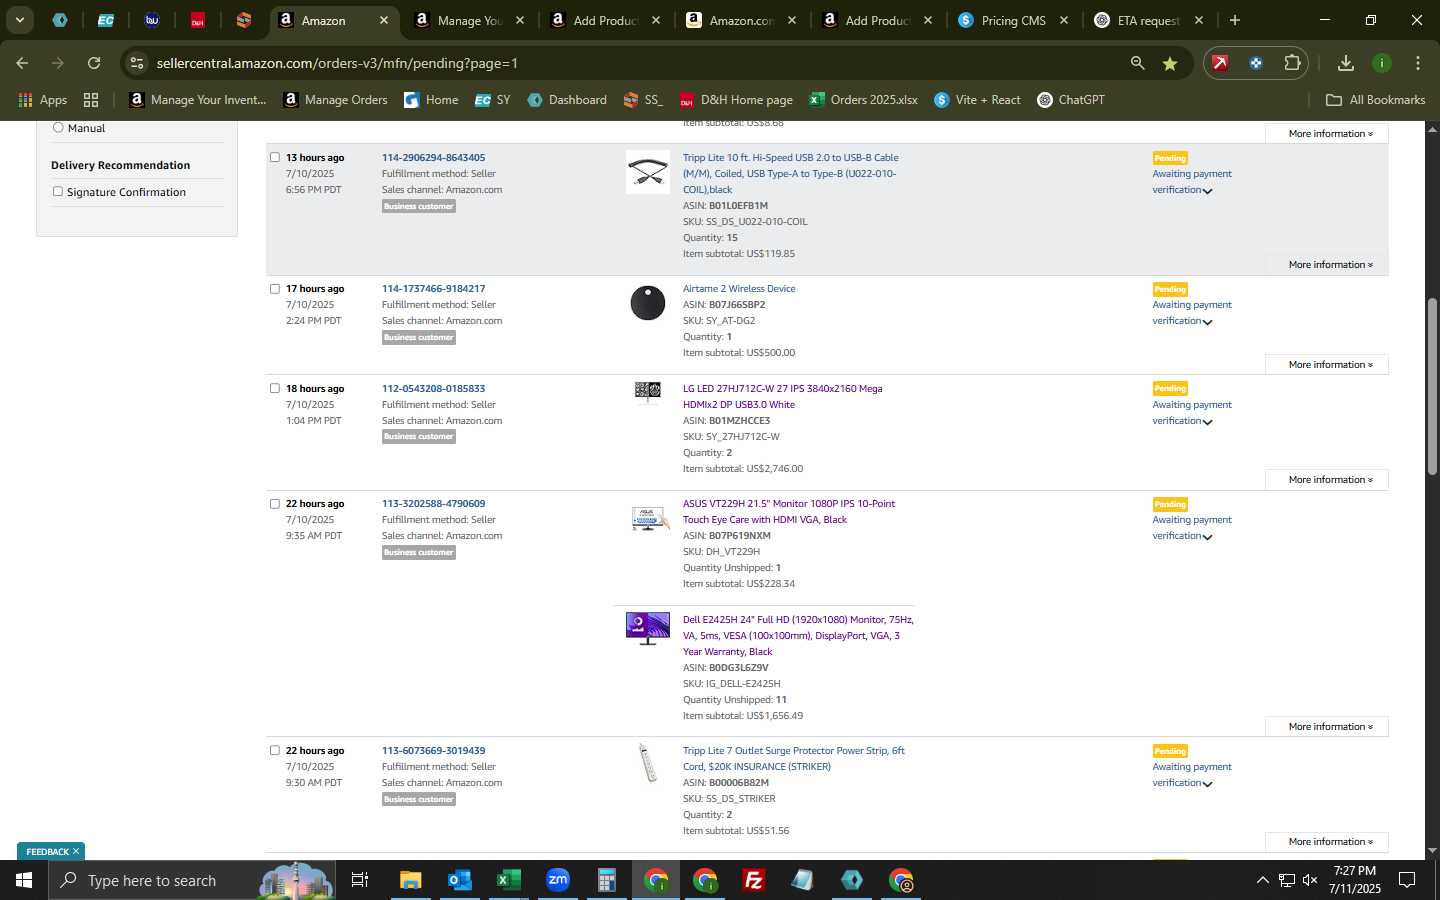Expand More information for LG LED monitor order
Viewport: 1440px width, 900px height.
point(1327,479)
